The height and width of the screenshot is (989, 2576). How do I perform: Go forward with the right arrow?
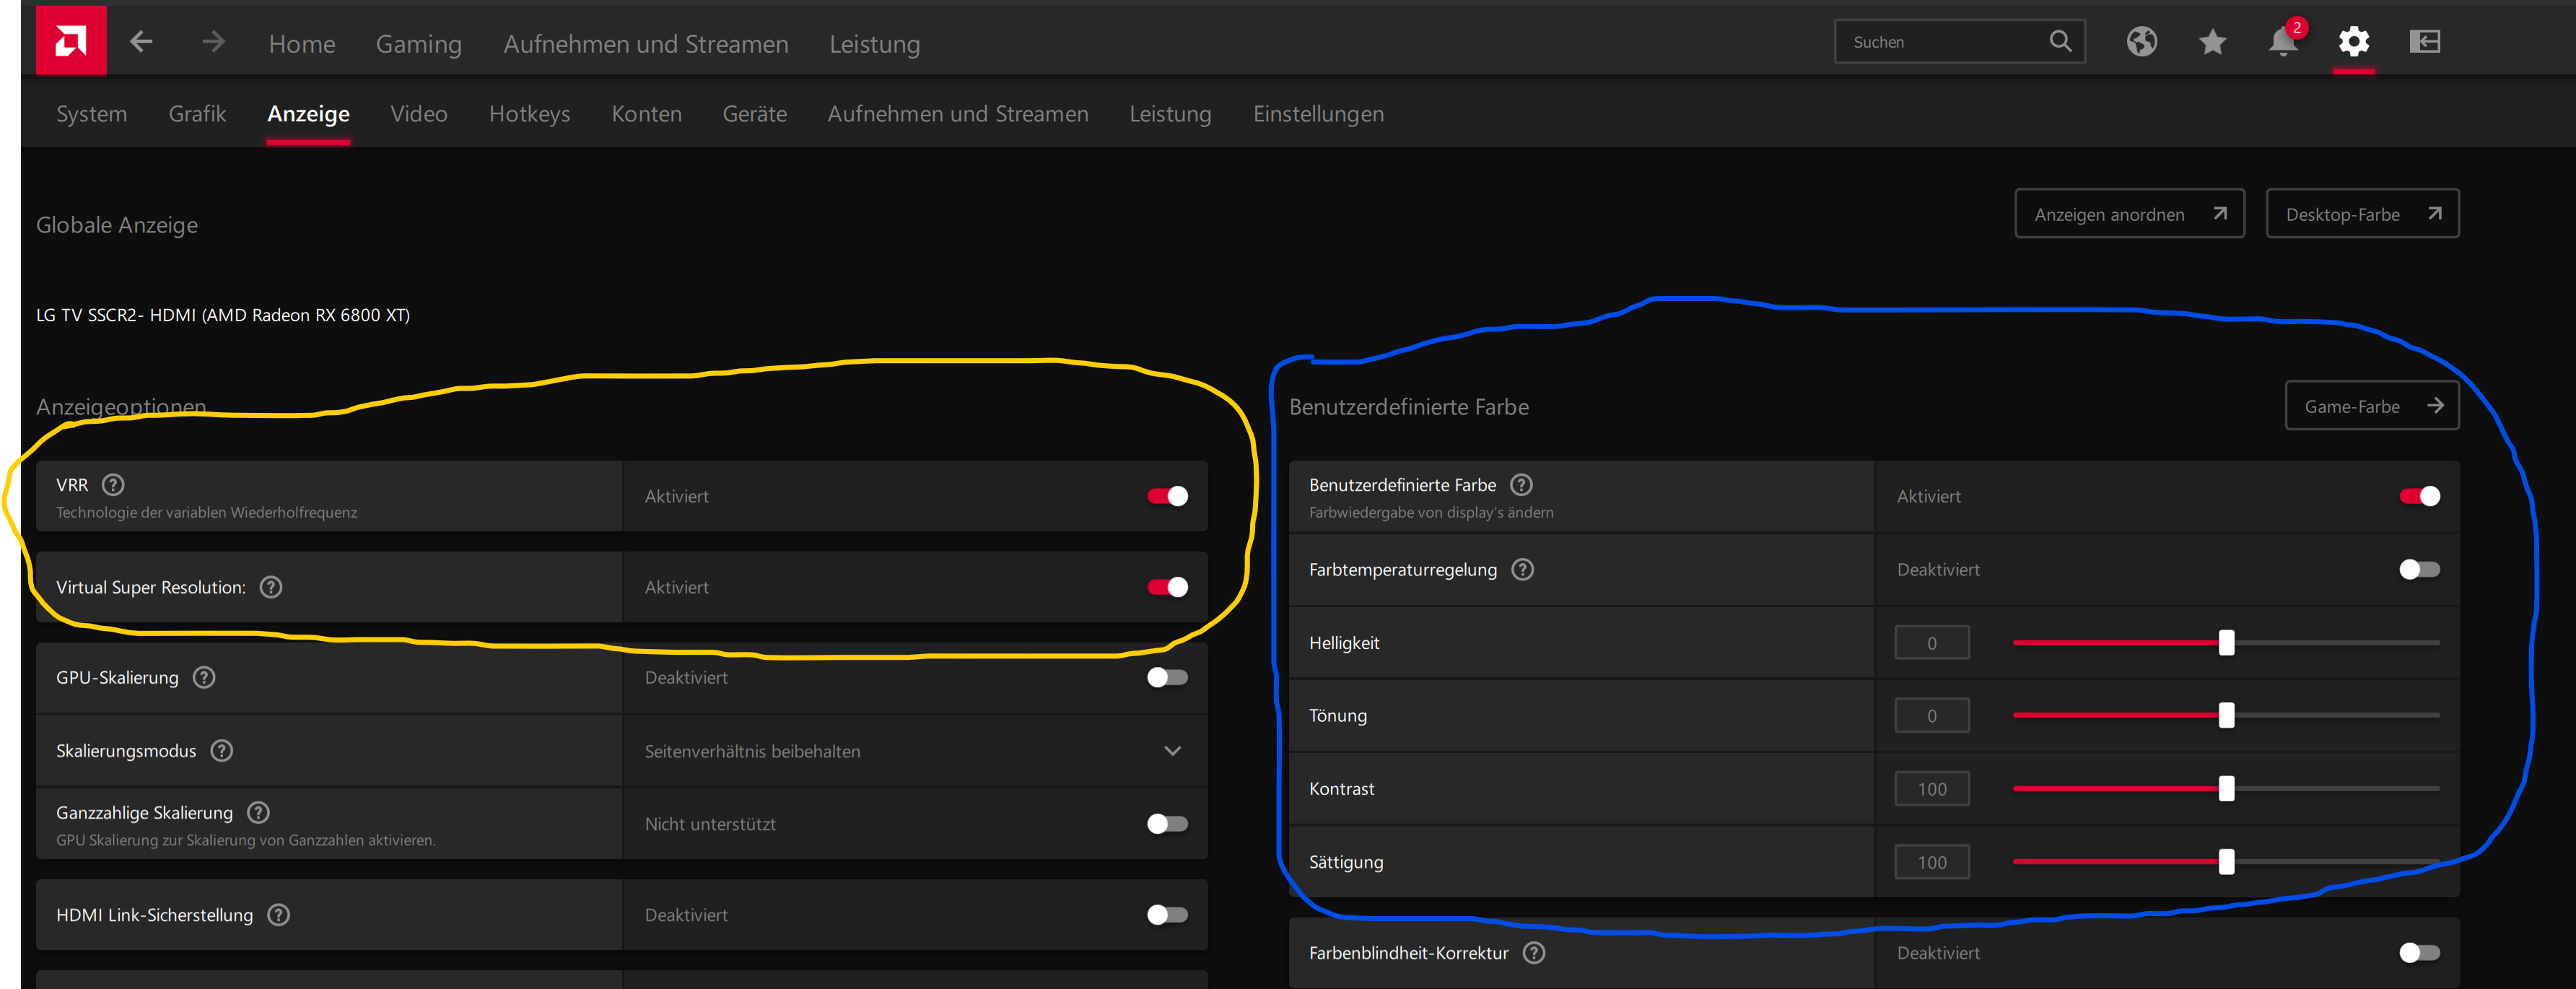pos(213,42)
